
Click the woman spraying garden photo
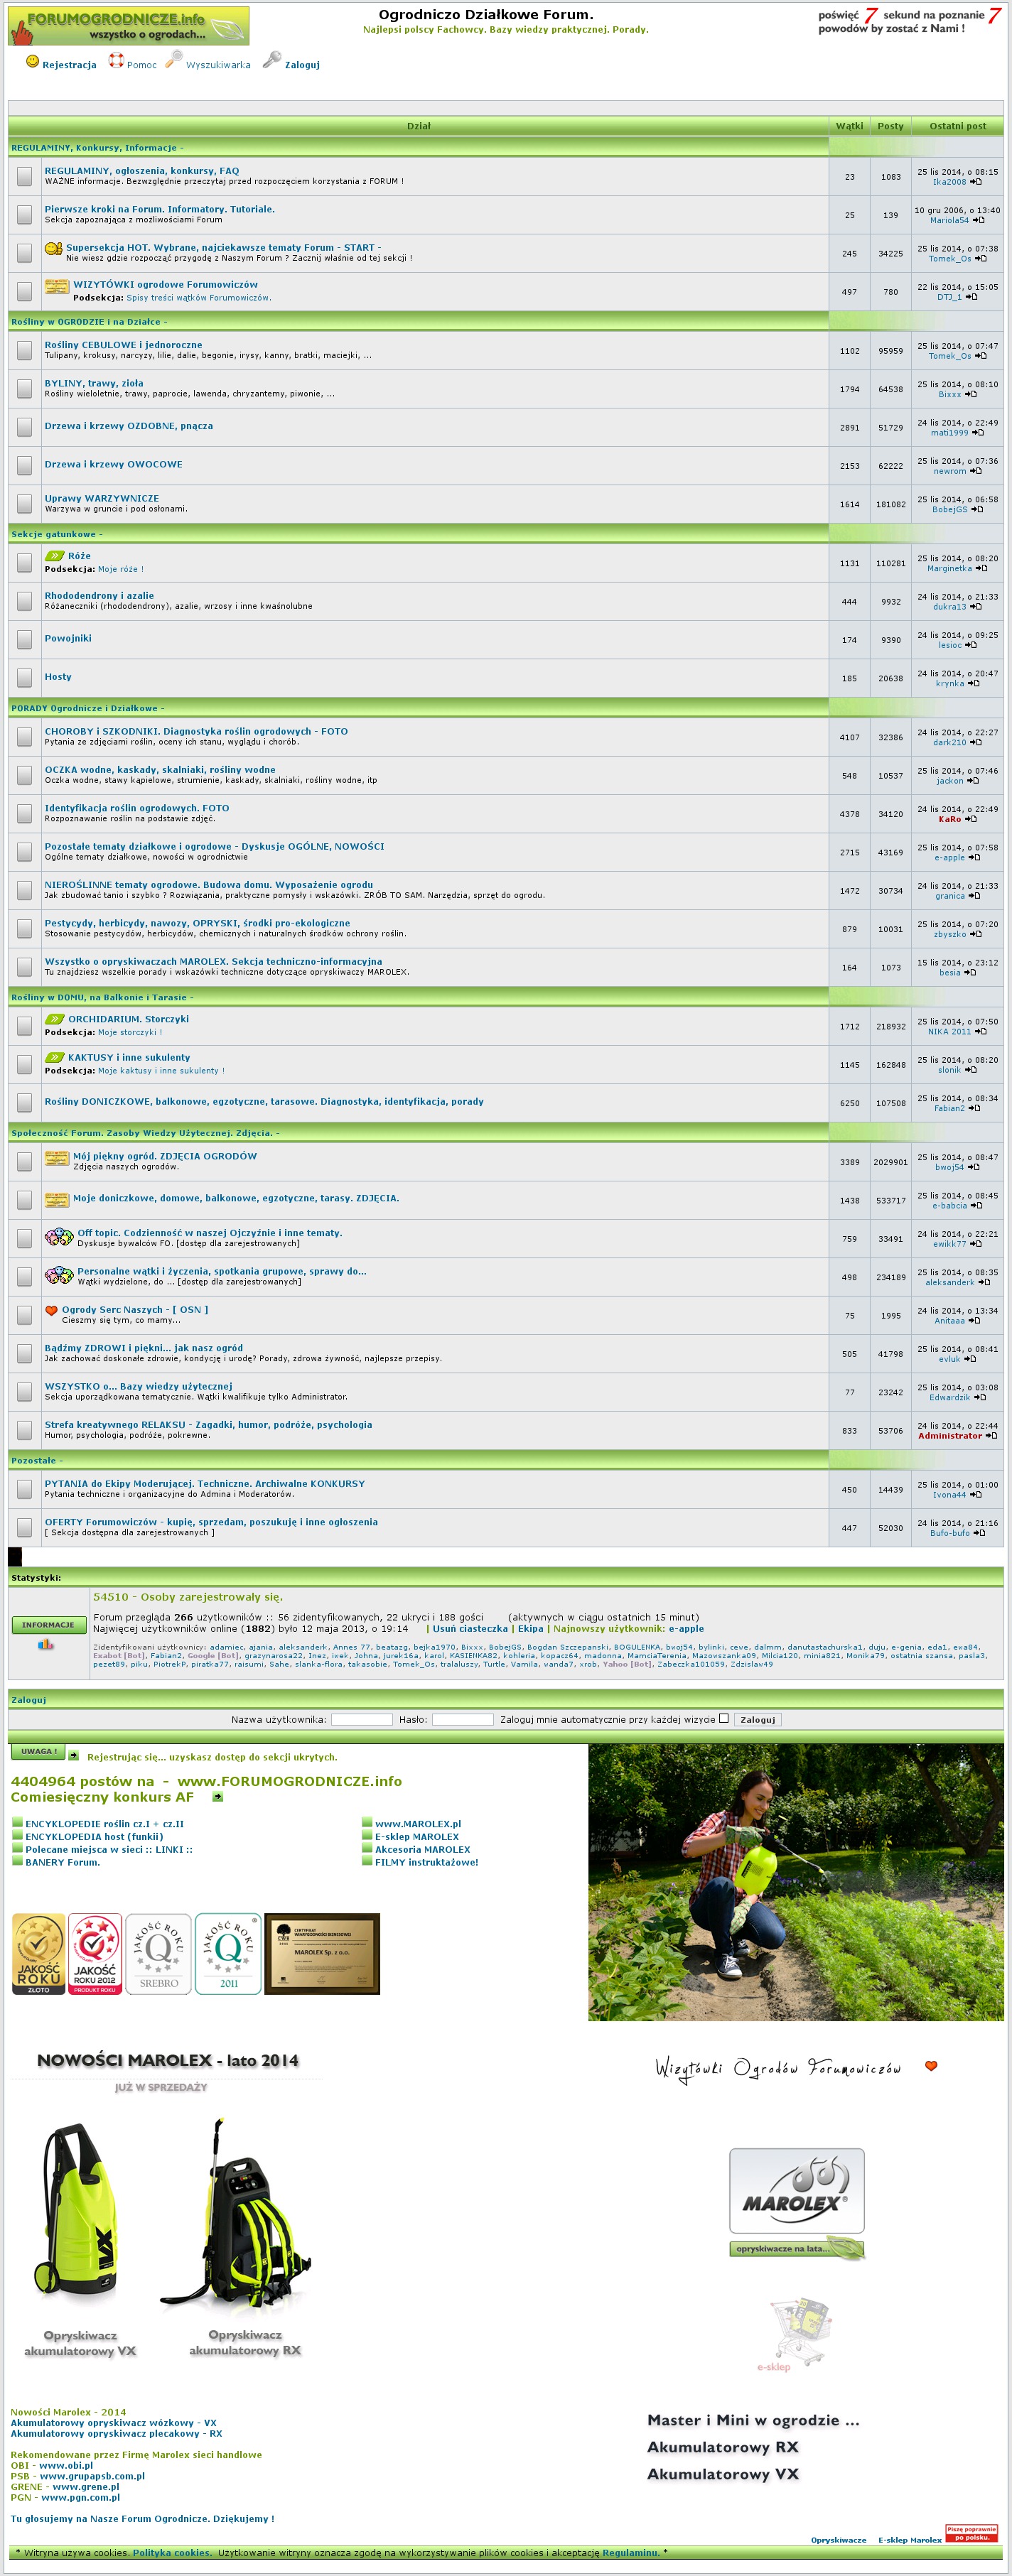tap(796, 1882)
